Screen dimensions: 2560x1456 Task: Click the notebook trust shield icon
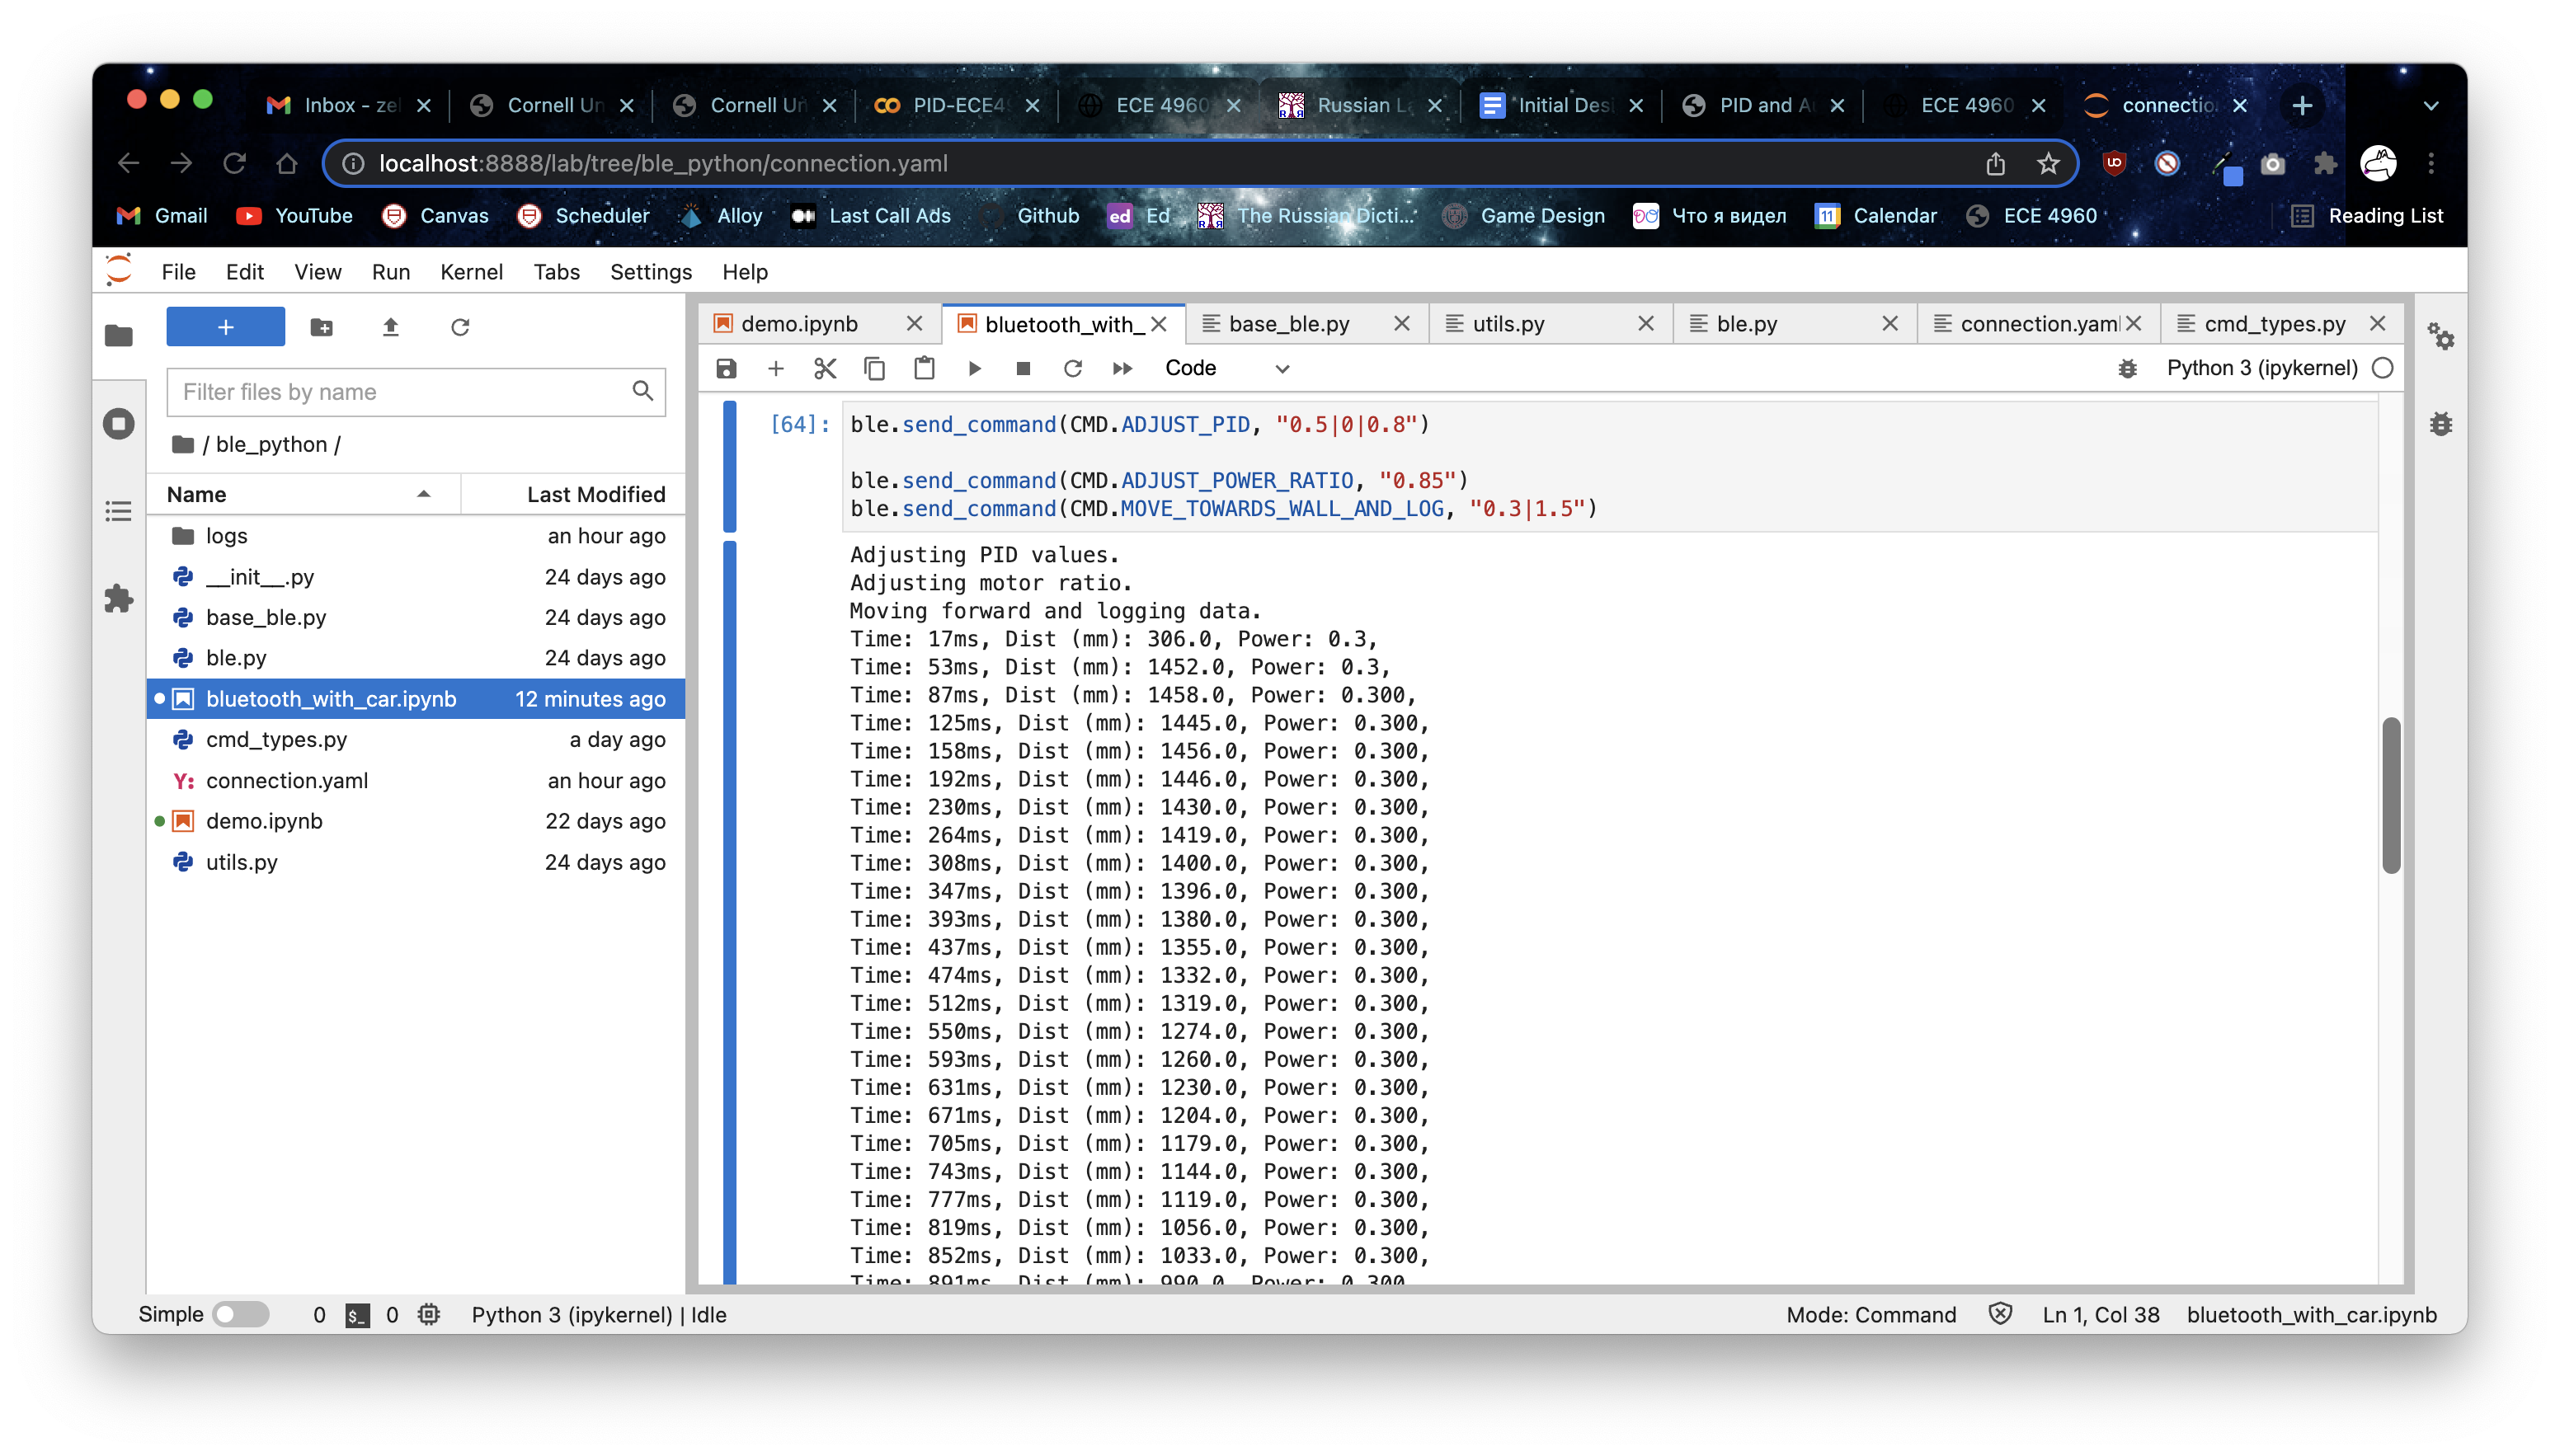click(2000, 1314)
